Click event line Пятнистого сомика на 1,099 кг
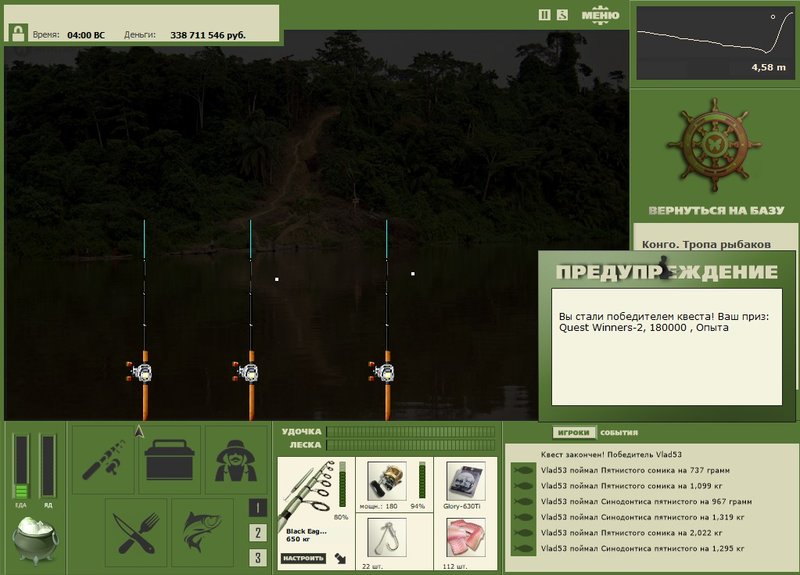This screenshot has height=575, width=800. [x=632, y=486]
